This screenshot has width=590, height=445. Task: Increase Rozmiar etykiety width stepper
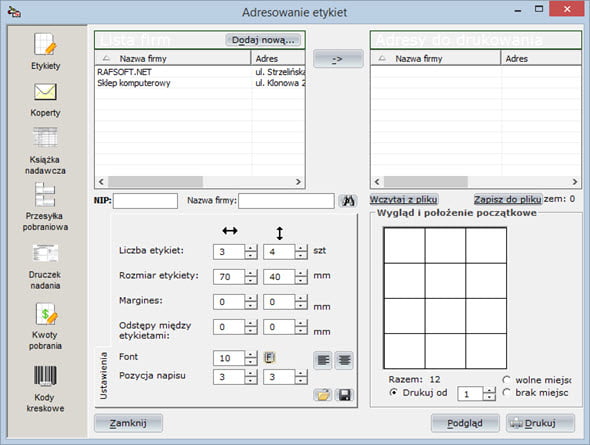click(x=251, y=273)
